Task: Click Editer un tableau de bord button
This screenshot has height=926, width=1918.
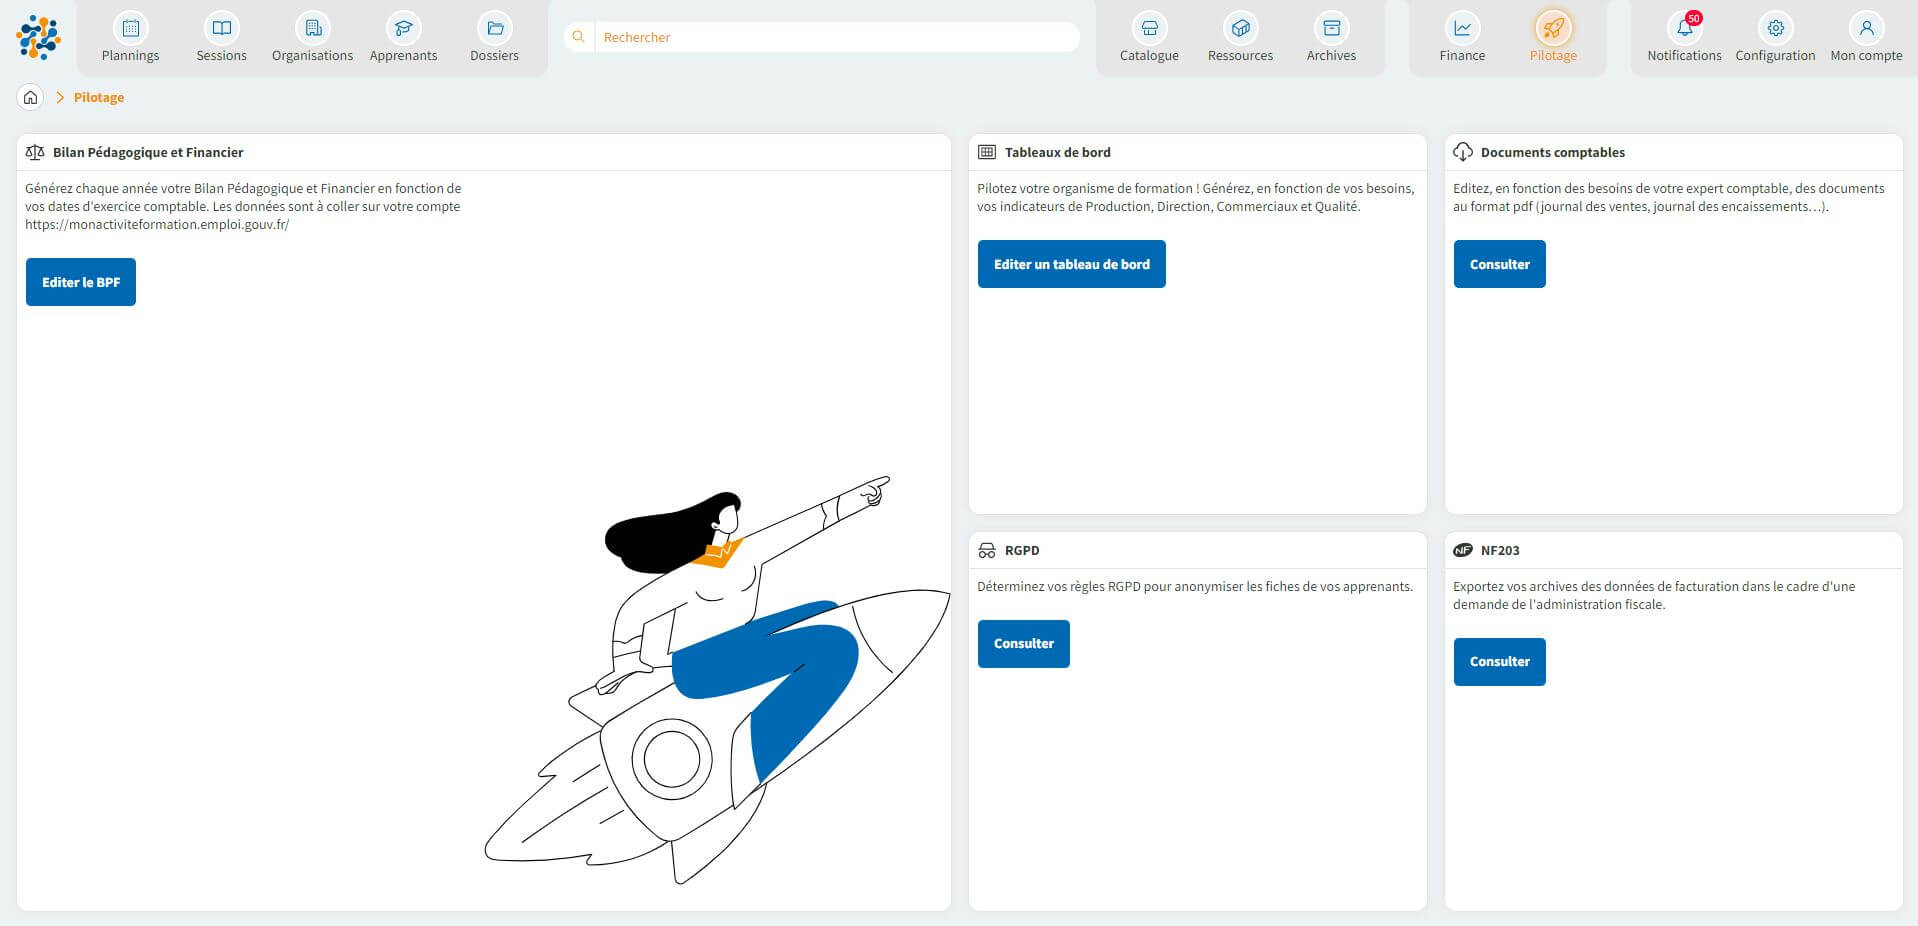Action: [1071, 264]
